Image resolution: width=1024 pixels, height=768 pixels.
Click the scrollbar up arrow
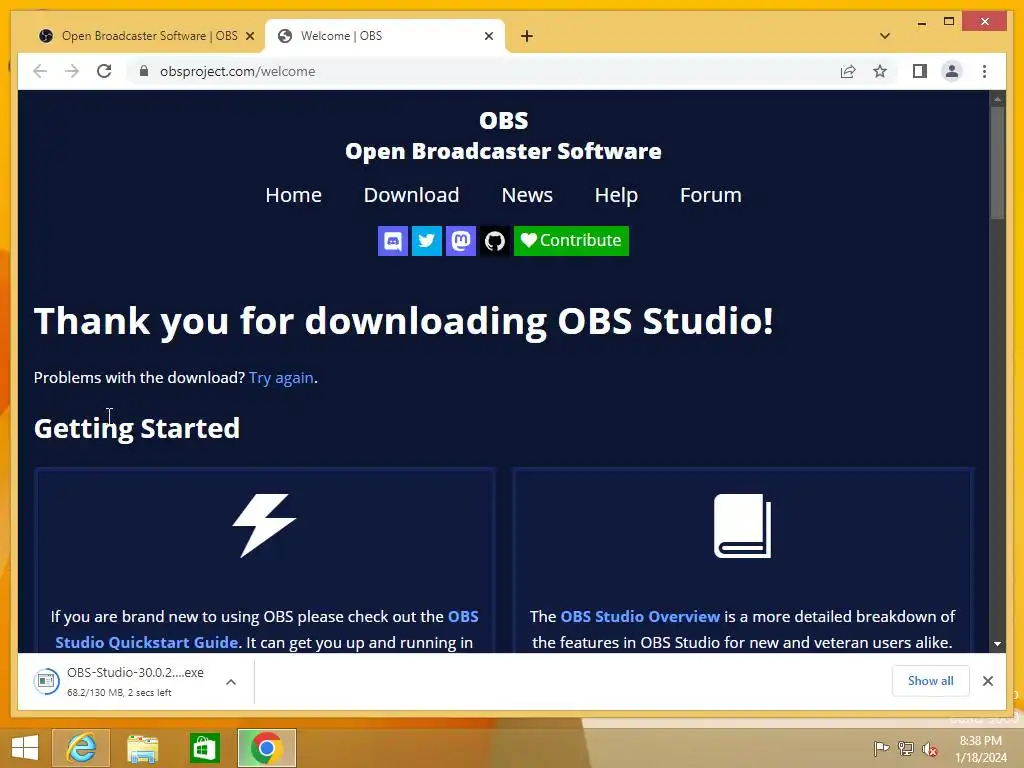(x=997, y=99)
